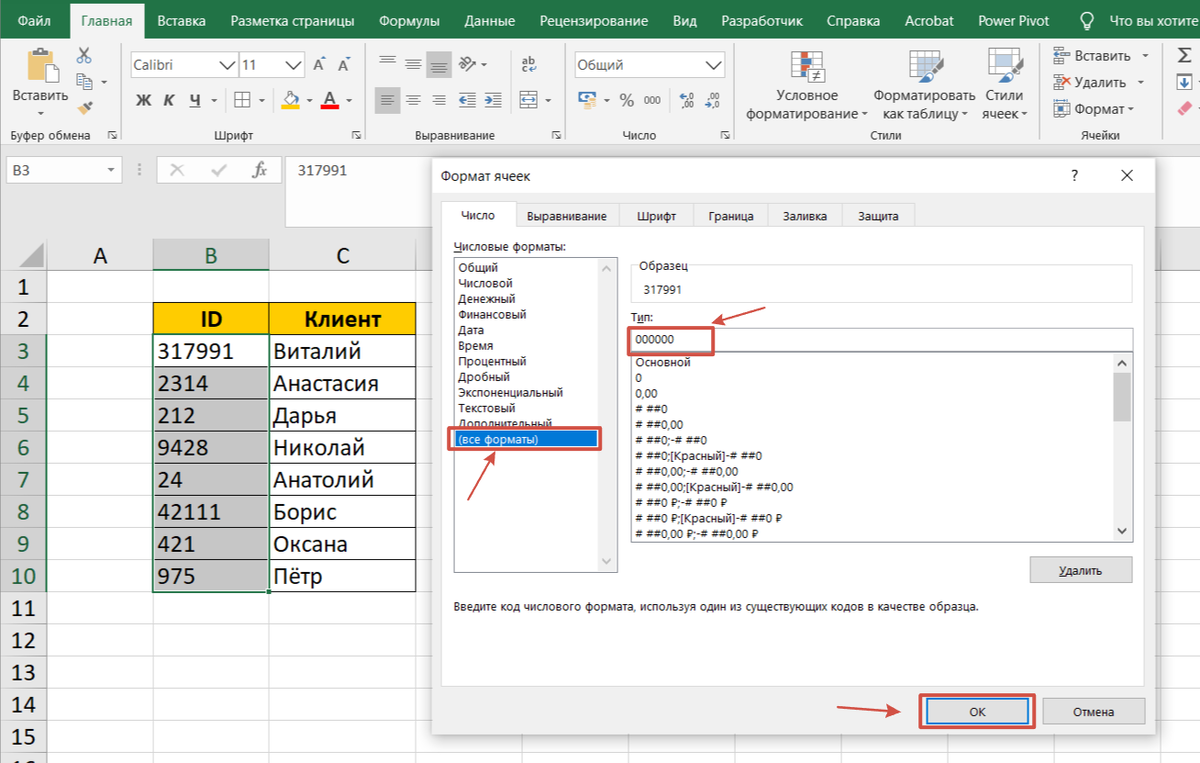Open the Шрифт group dialog launcher

356,135
